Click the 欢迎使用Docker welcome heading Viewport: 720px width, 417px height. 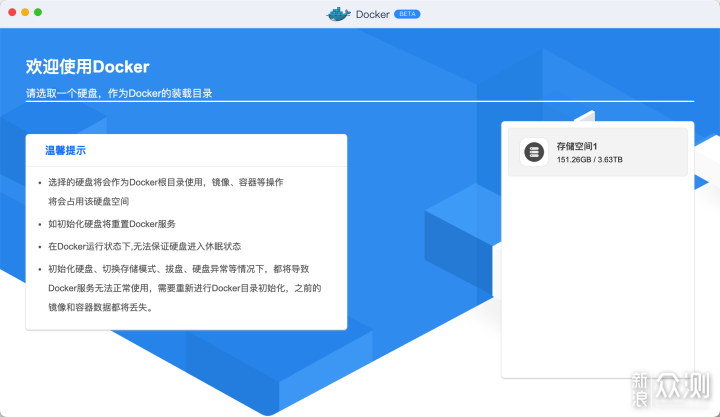click(x=87, y=67)
